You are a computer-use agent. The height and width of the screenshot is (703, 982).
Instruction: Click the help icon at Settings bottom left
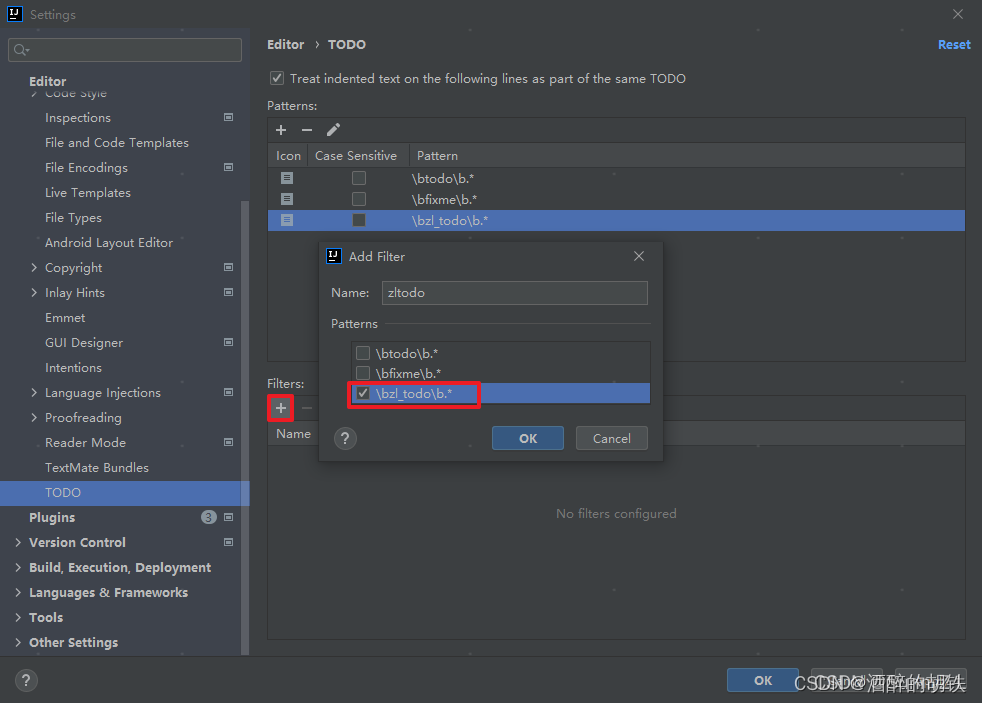click(x=26, y=680)
